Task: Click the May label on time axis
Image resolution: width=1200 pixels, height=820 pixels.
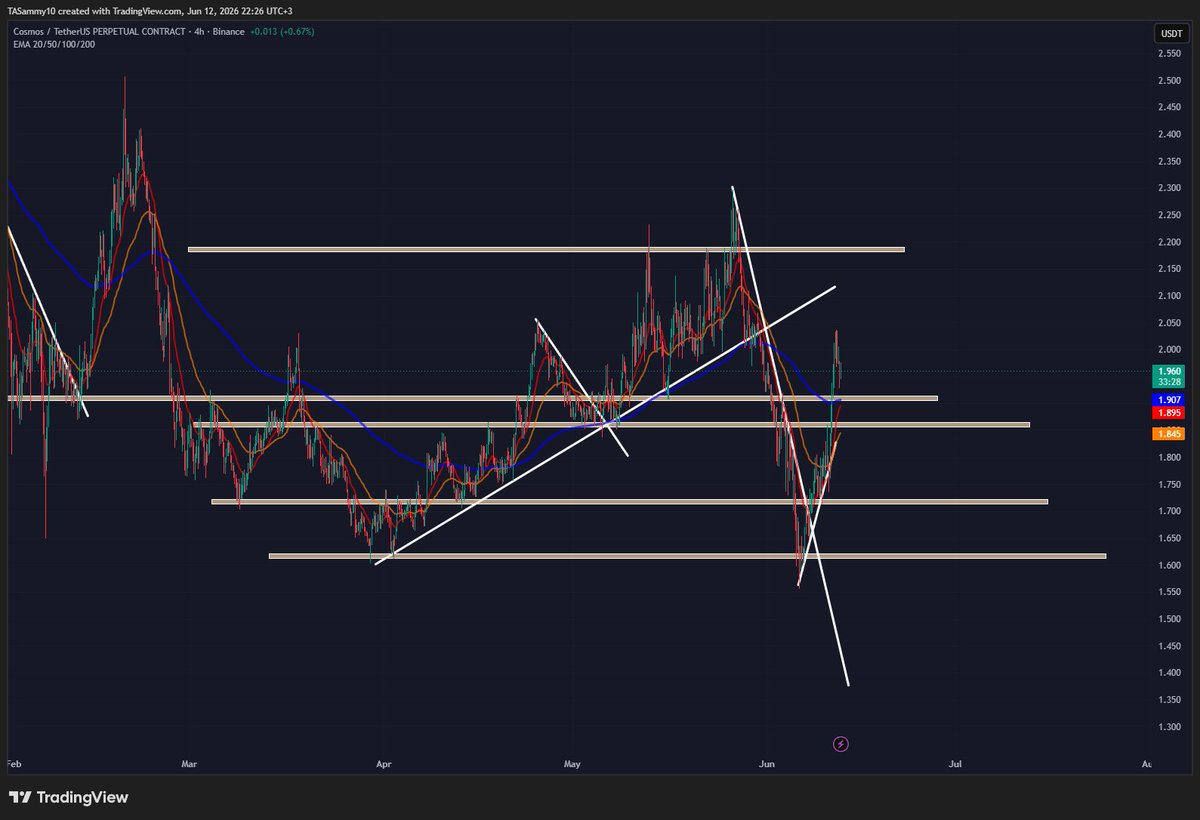Action: tap(573, 764)
